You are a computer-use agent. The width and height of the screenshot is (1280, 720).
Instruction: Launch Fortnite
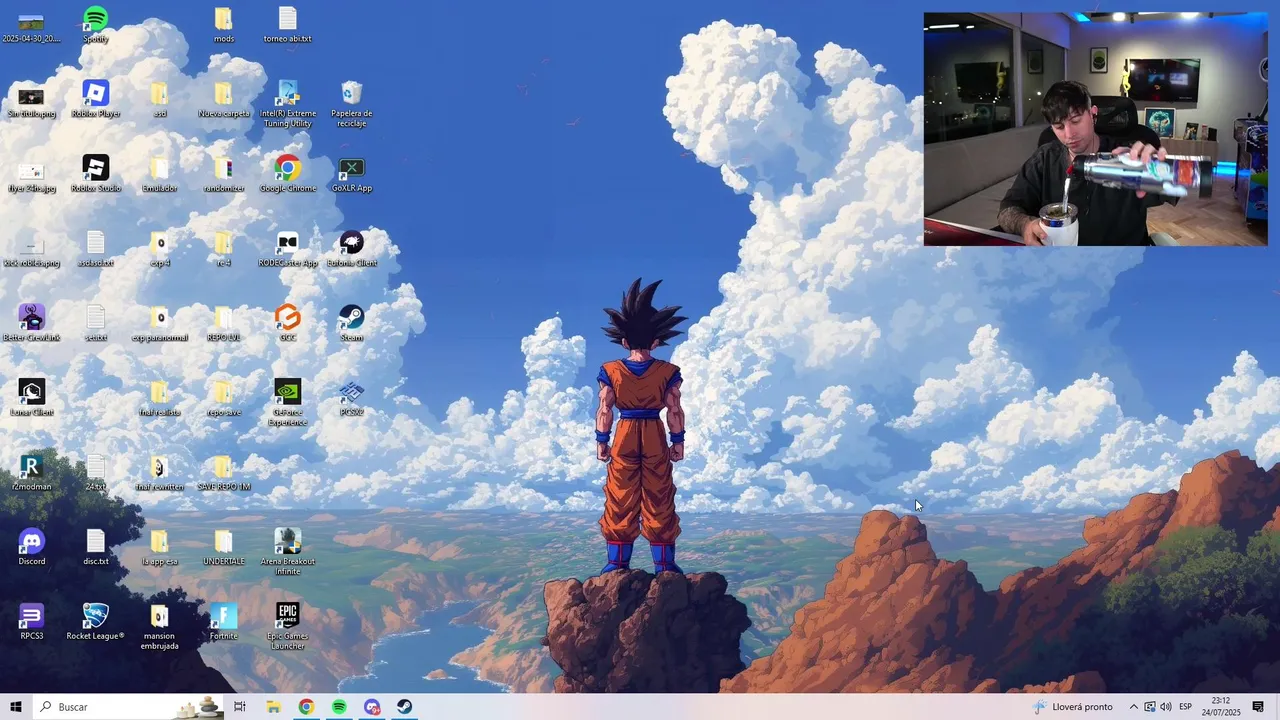[x=224, y=622]
